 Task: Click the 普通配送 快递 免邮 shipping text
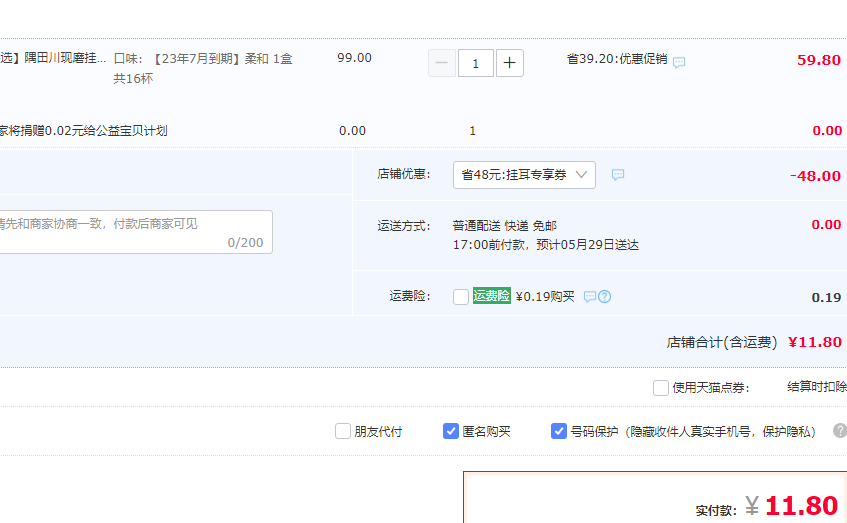coord(505,226)
